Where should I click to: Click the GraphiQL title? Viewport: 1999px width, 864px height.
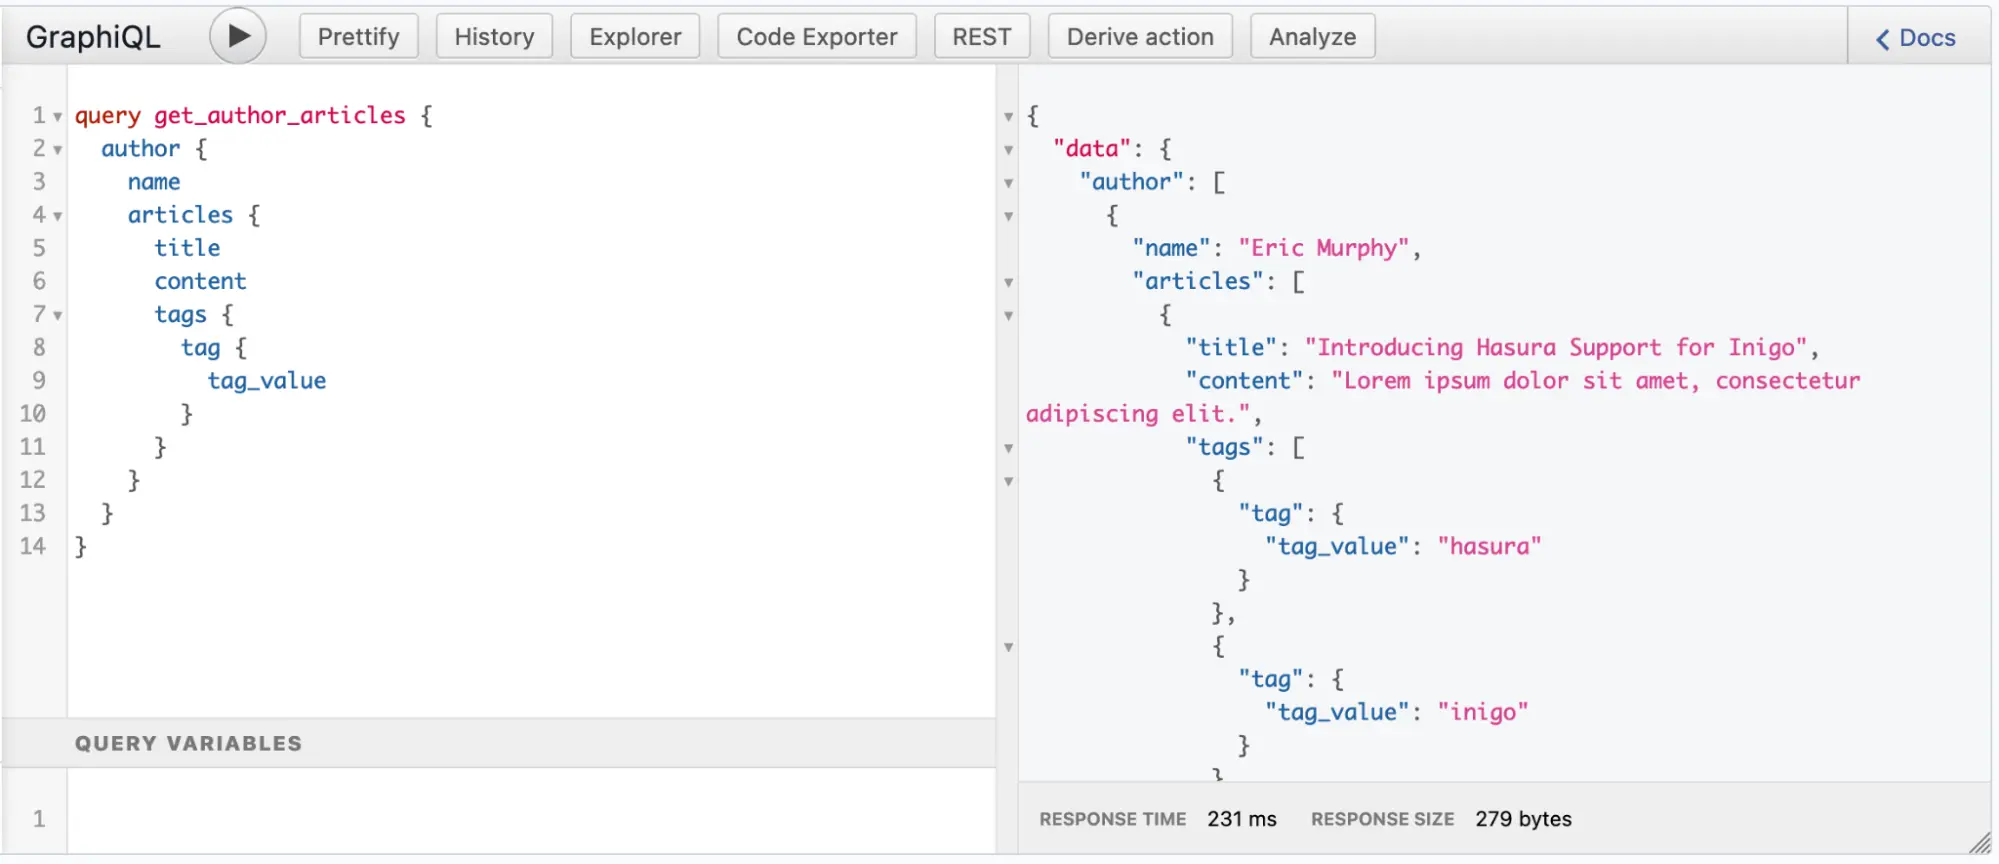(x=93, y=37)
